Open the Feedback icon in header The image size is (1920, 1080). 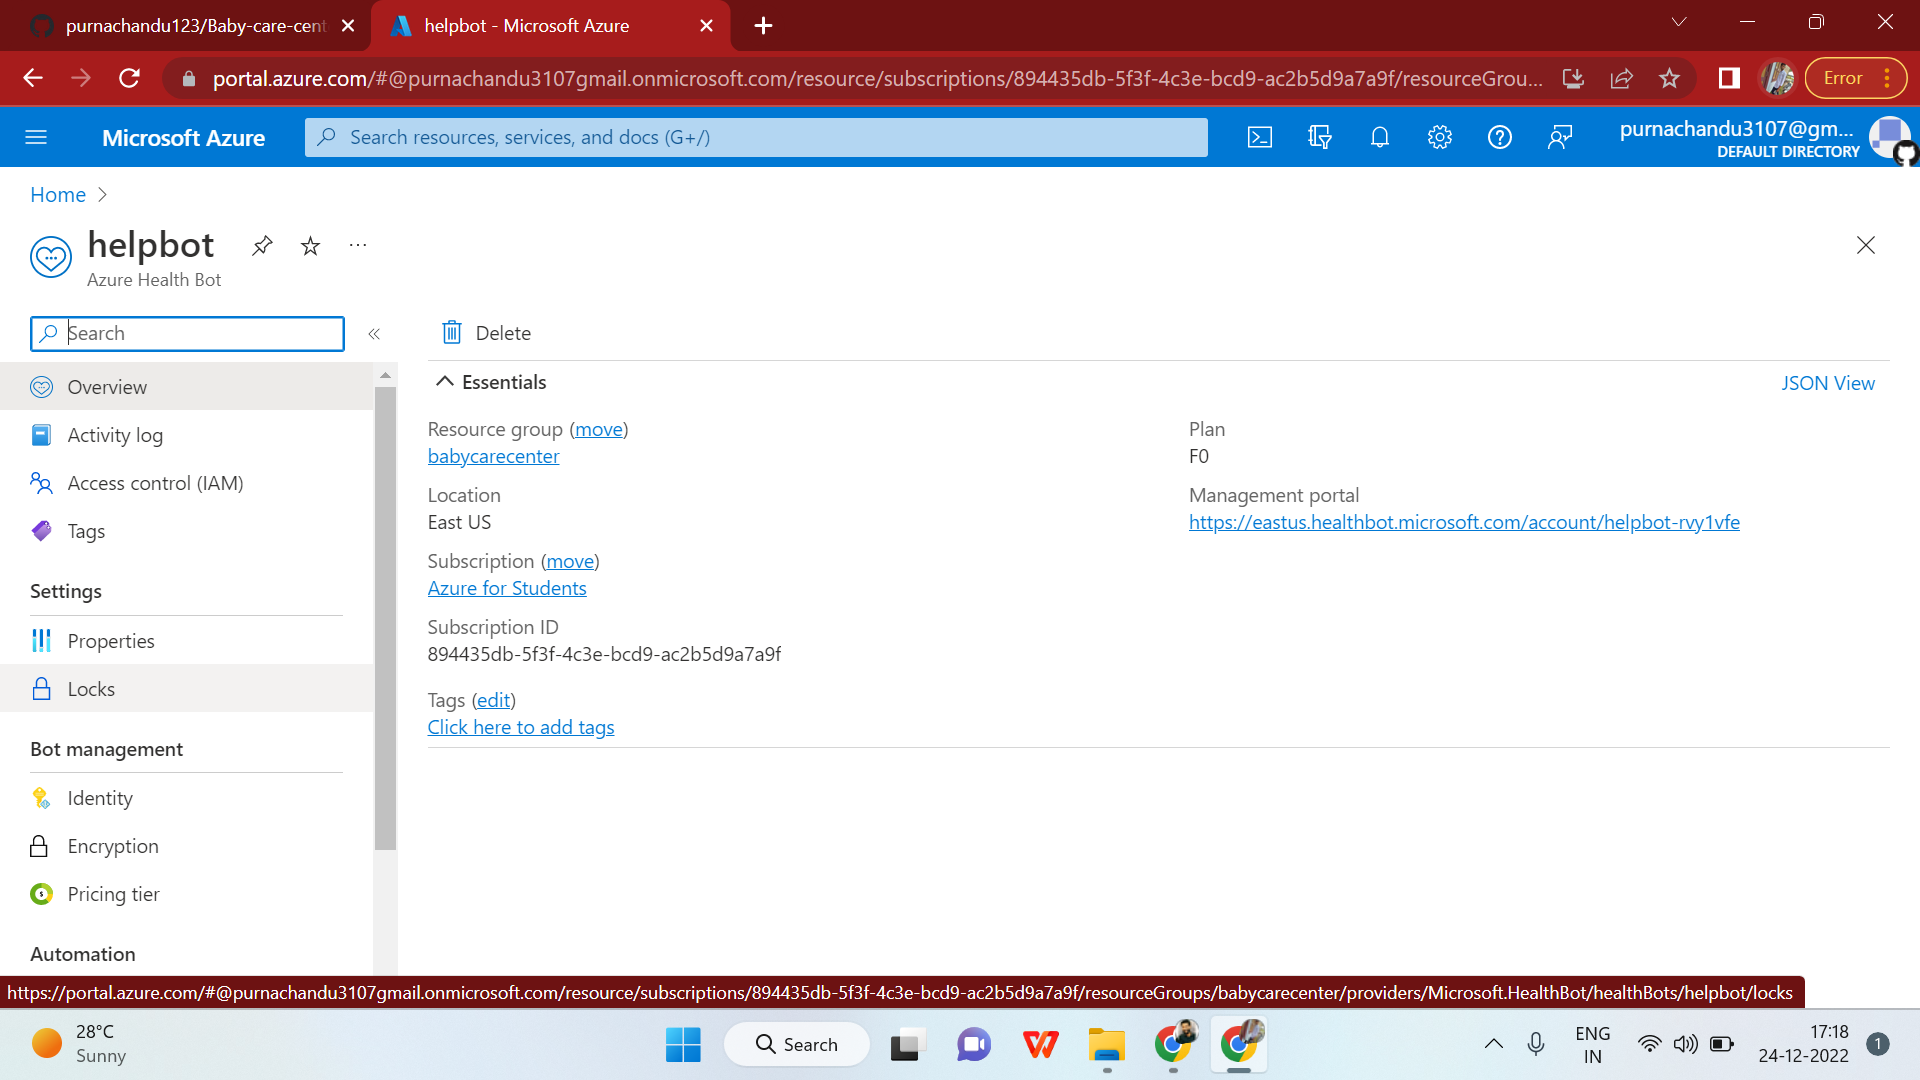coord(1560,137)
